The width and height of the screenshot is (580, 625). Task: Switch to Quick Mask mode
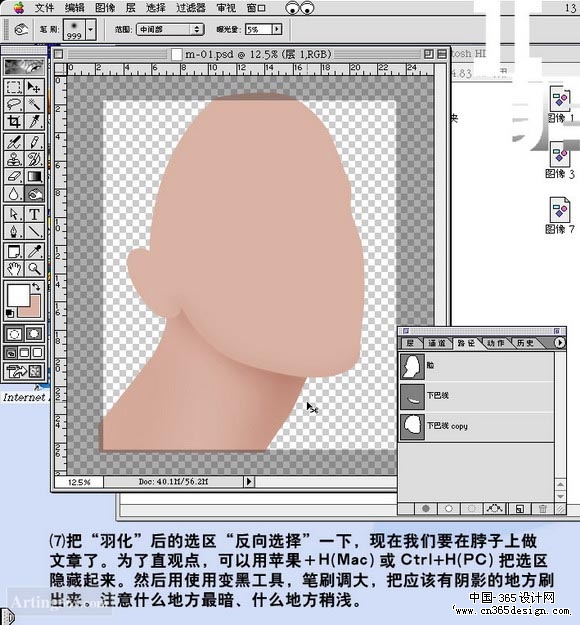(x=34, y=334)
